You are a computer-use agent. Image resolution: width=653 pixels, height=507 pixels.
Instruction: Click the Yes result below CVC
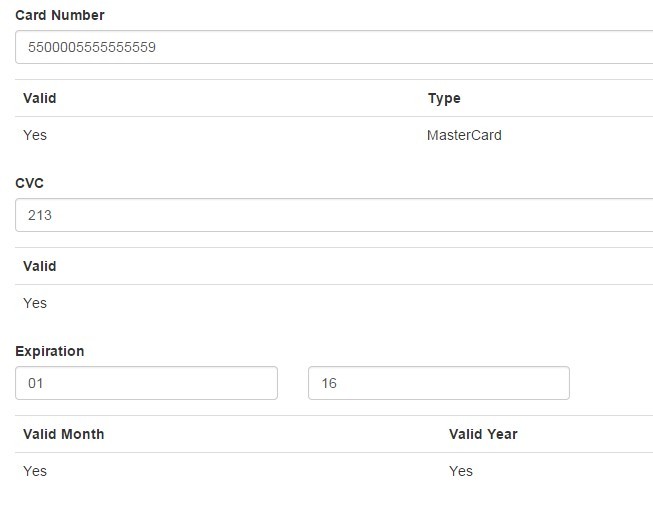coord(35,303)
